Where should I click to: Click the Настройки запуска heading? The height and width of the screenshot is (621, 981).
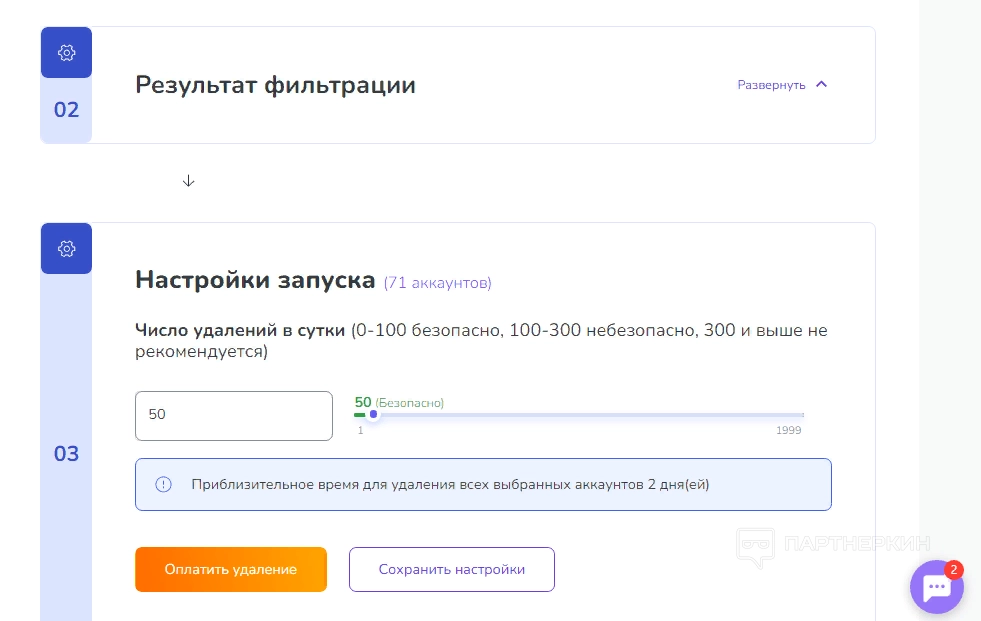click(255, 280)
